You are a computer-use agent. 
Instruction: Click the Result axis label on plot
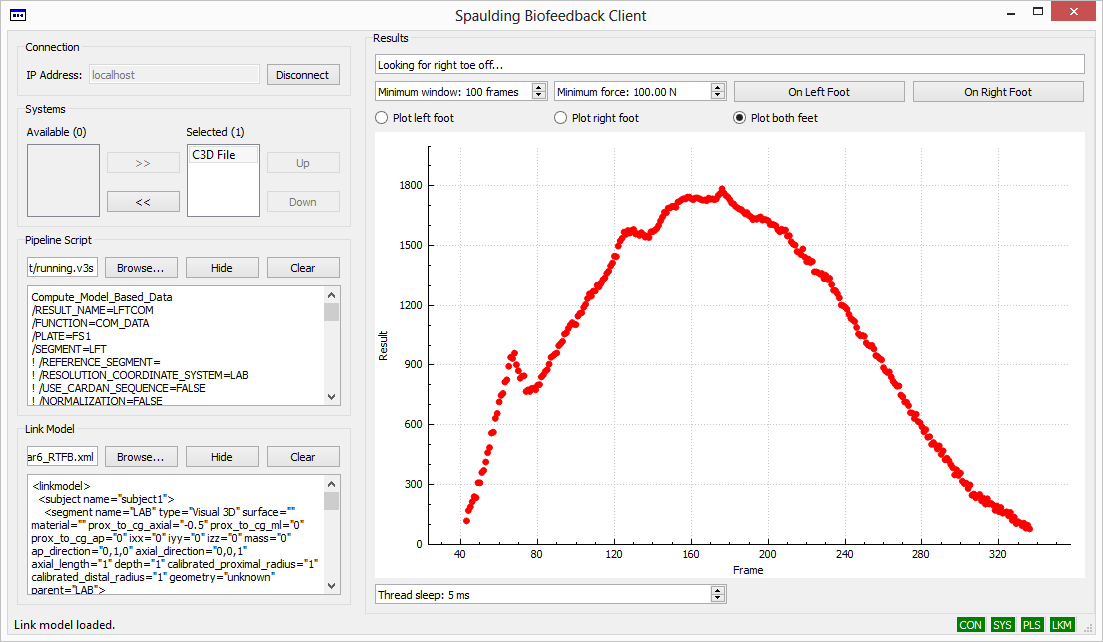click(x=383, y=346)
